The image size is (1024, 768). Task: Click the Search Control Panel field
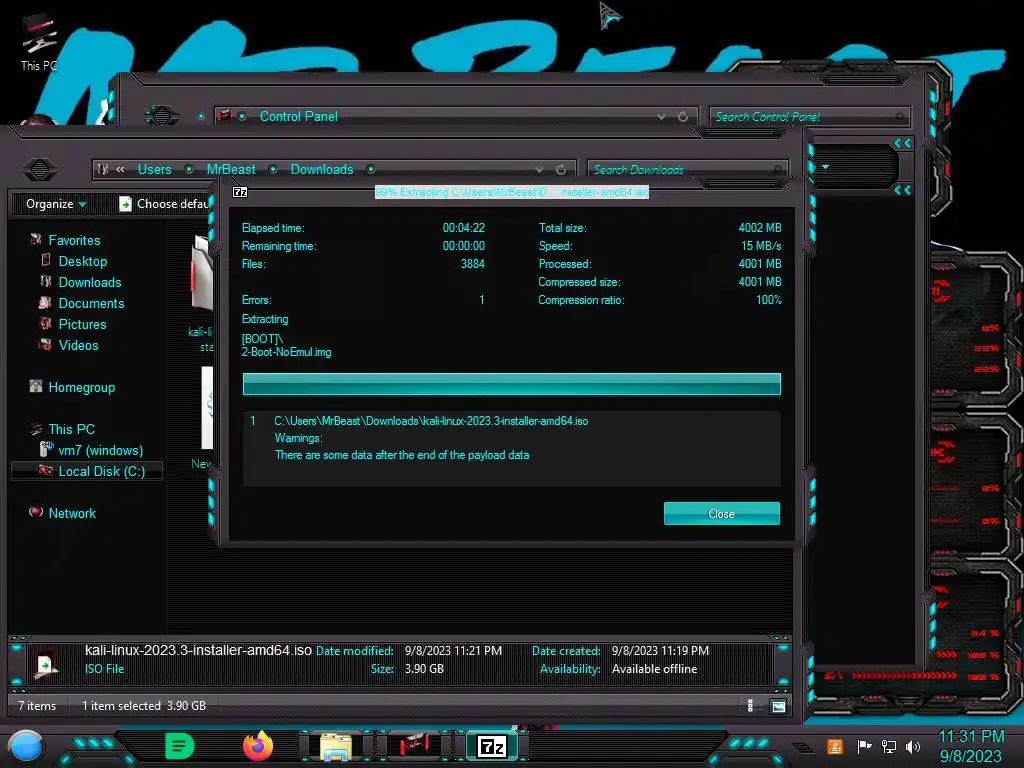808,117
